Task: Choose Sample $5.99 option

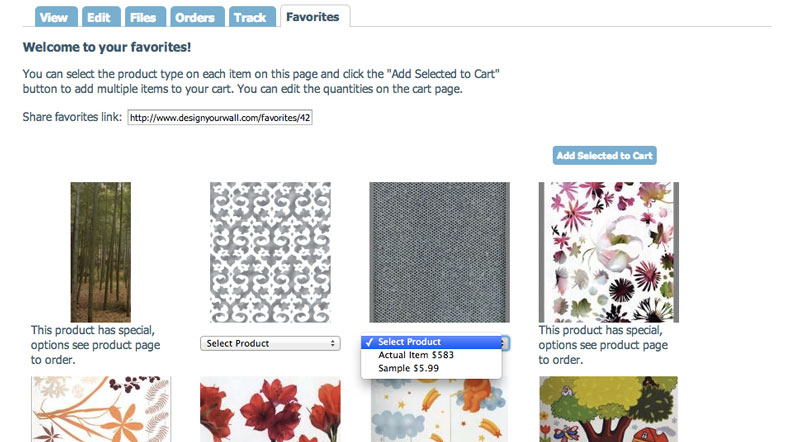Action: click(x=407, y=368)
